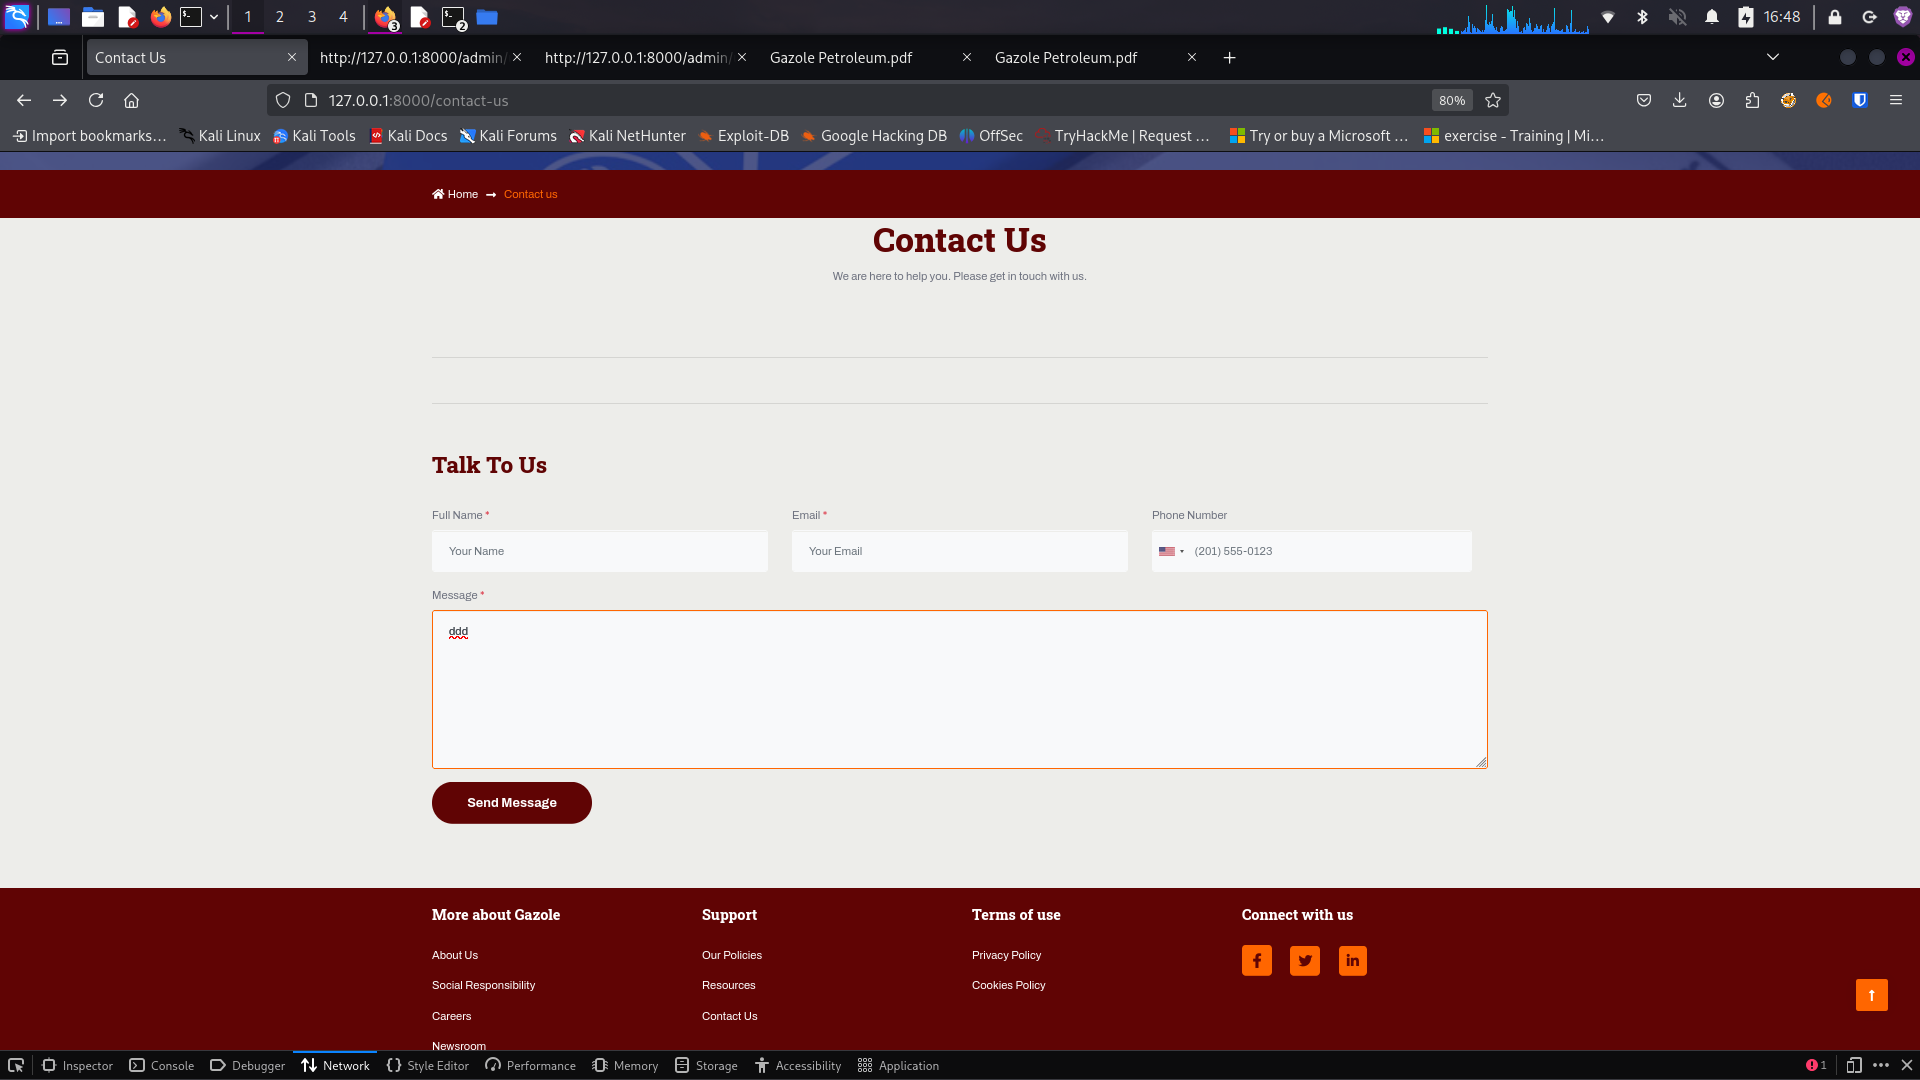Toggle Bluetooth from the system tray
The height and width of the screenshot is (1080, 1920).
(x=1643, y=17)
